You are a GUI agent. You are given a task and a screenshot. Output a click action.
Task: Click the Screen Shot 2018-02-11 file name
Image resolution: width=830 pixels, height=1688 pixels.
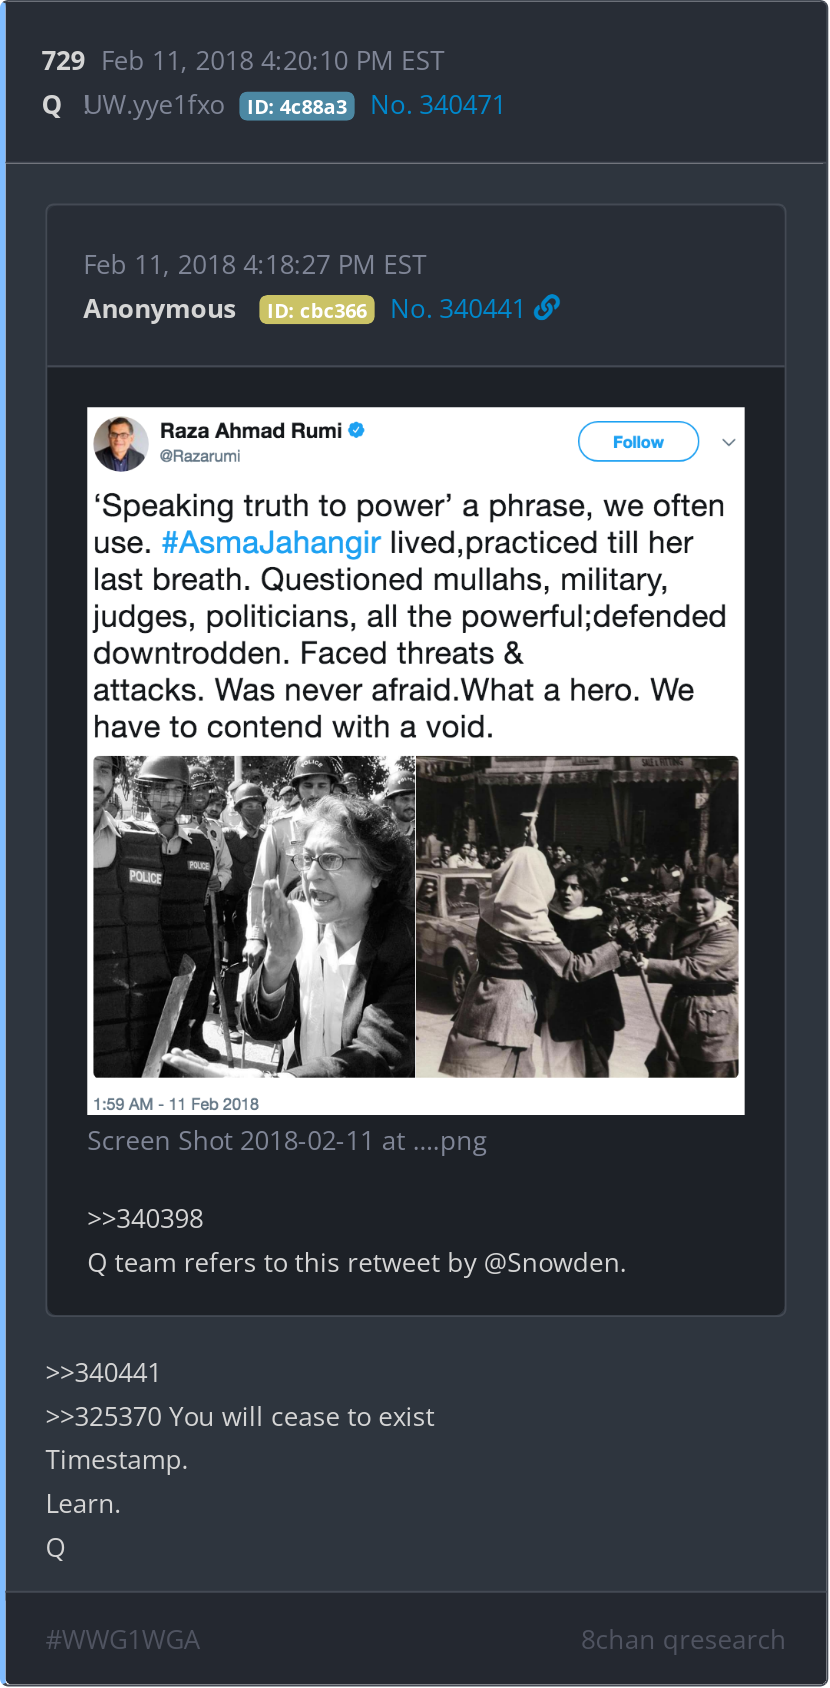point(287,1141)
